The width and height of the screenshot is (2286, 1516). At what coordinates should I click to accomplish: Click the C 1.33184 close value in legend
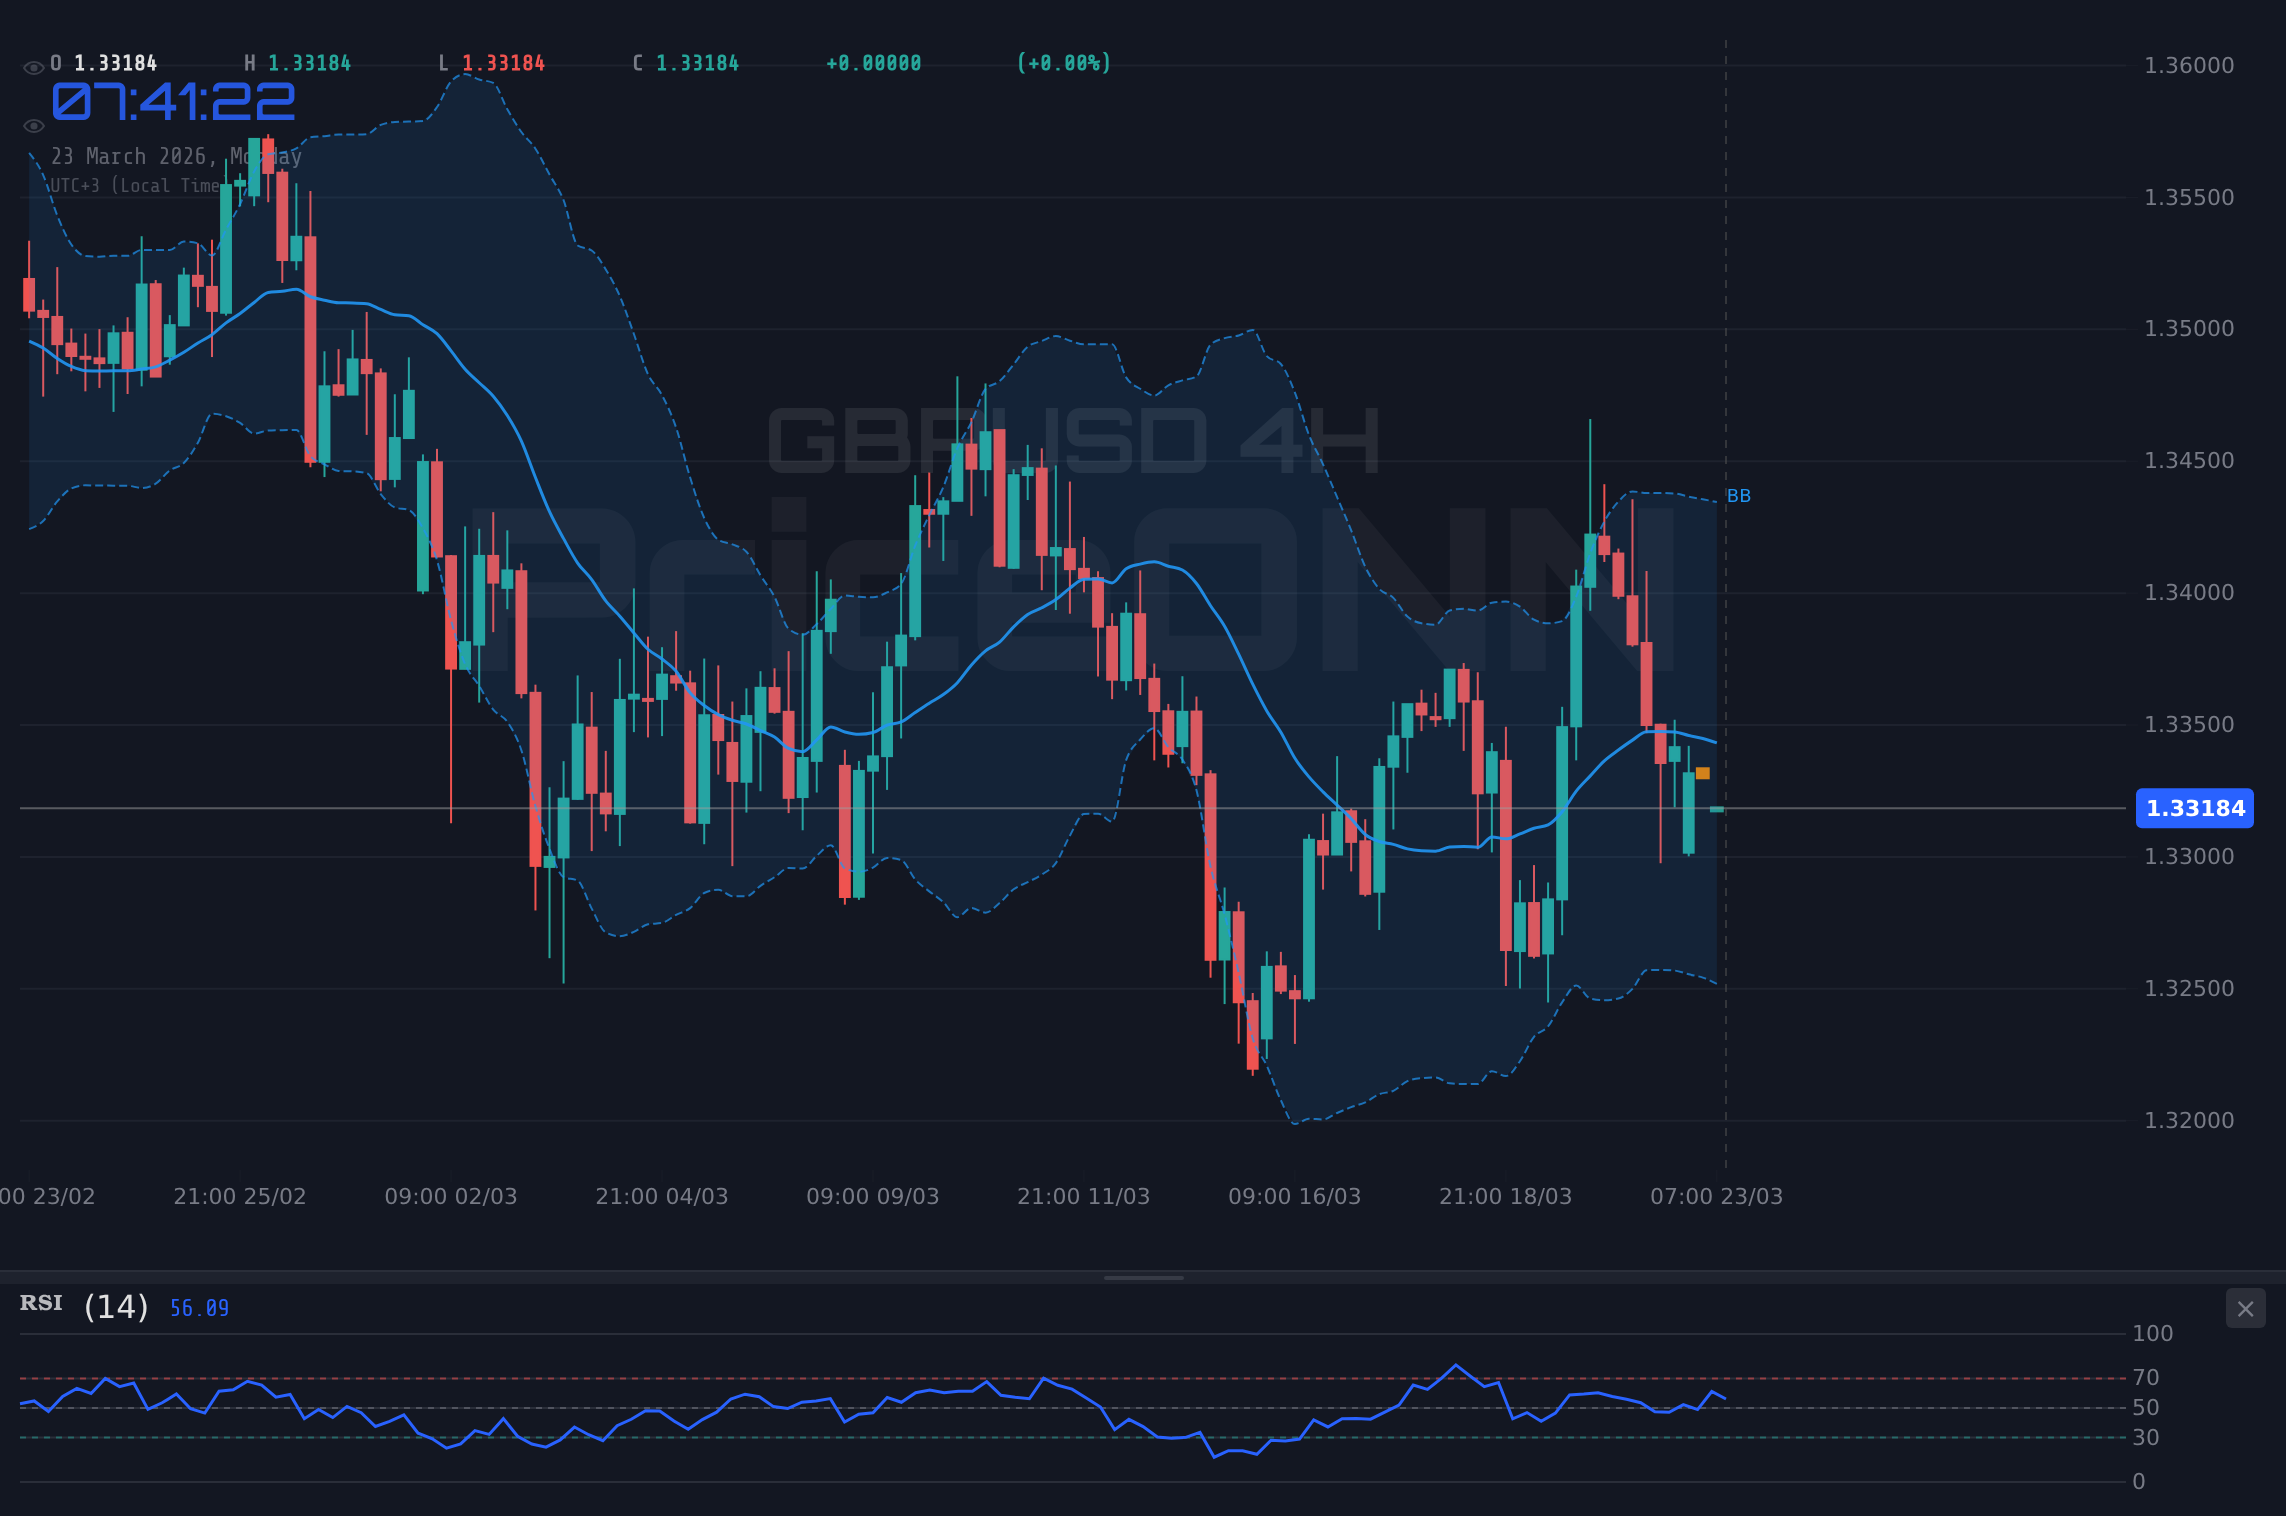click(685, 62)
